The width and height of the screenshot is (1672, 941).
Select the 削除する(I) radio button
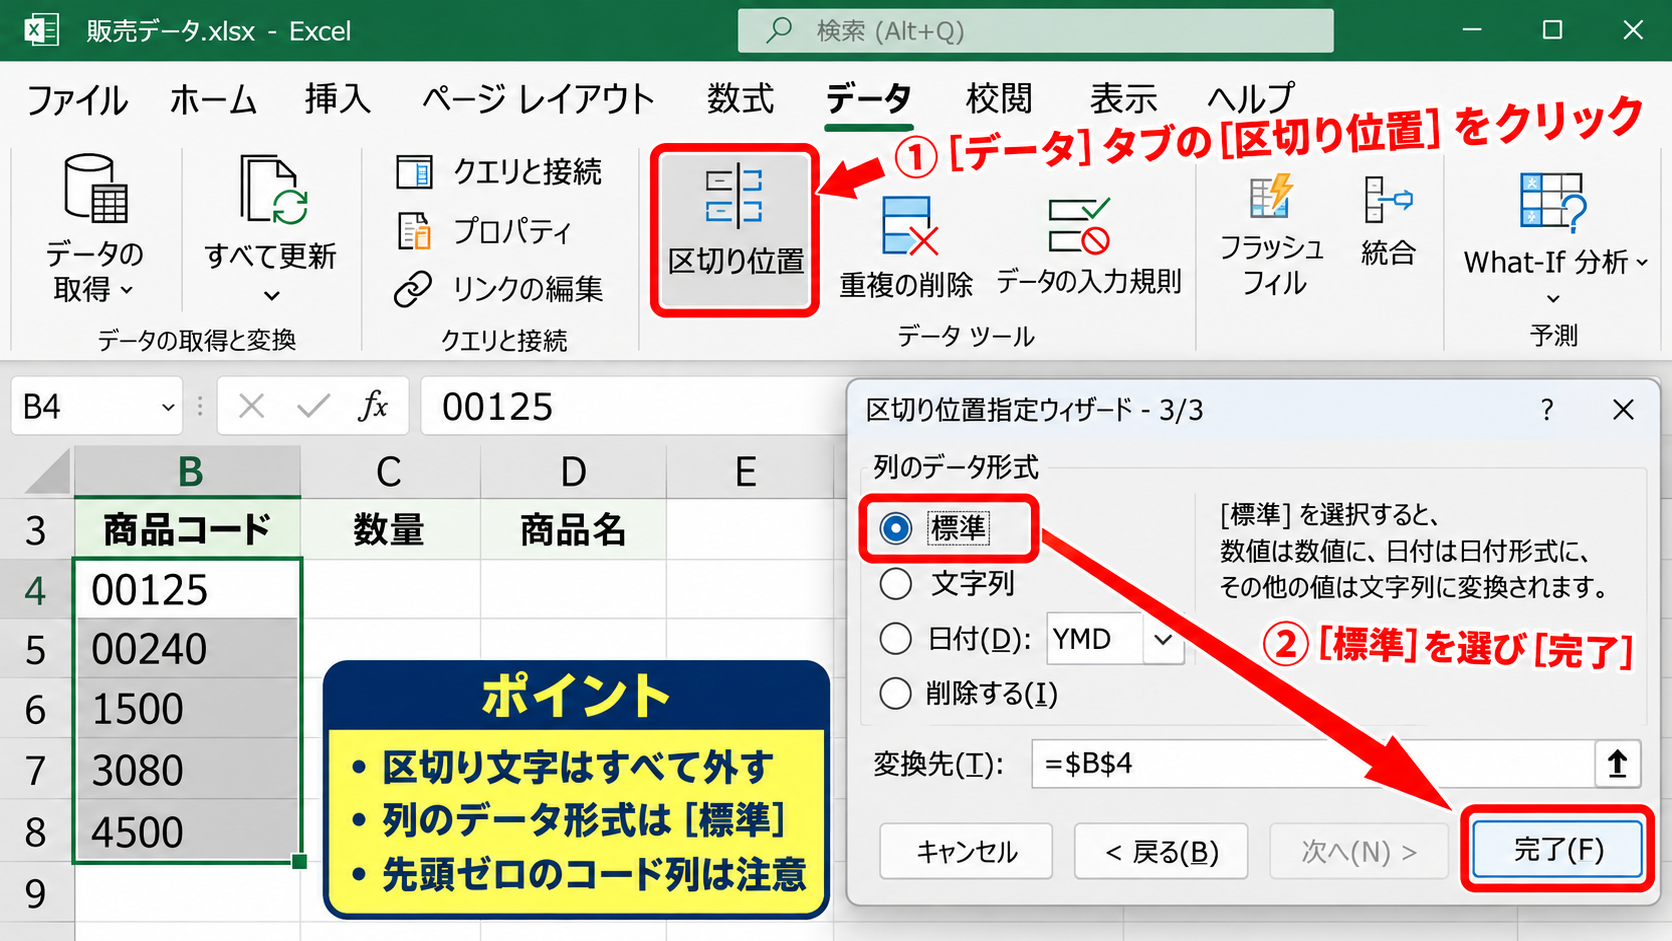tap(896, 693)
